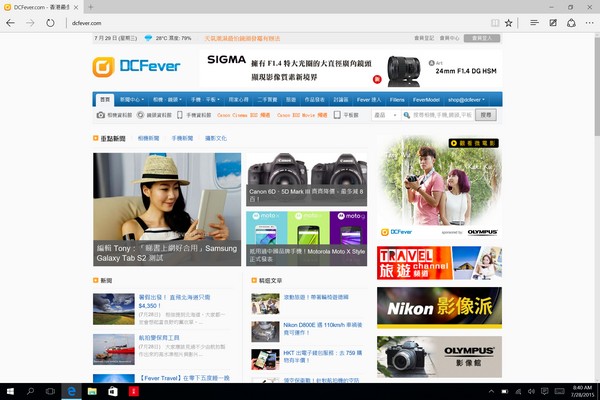Viewport: 600px width, 400px height.
Task: Click the blue magnifier search icon
Action: click(406, 115)
